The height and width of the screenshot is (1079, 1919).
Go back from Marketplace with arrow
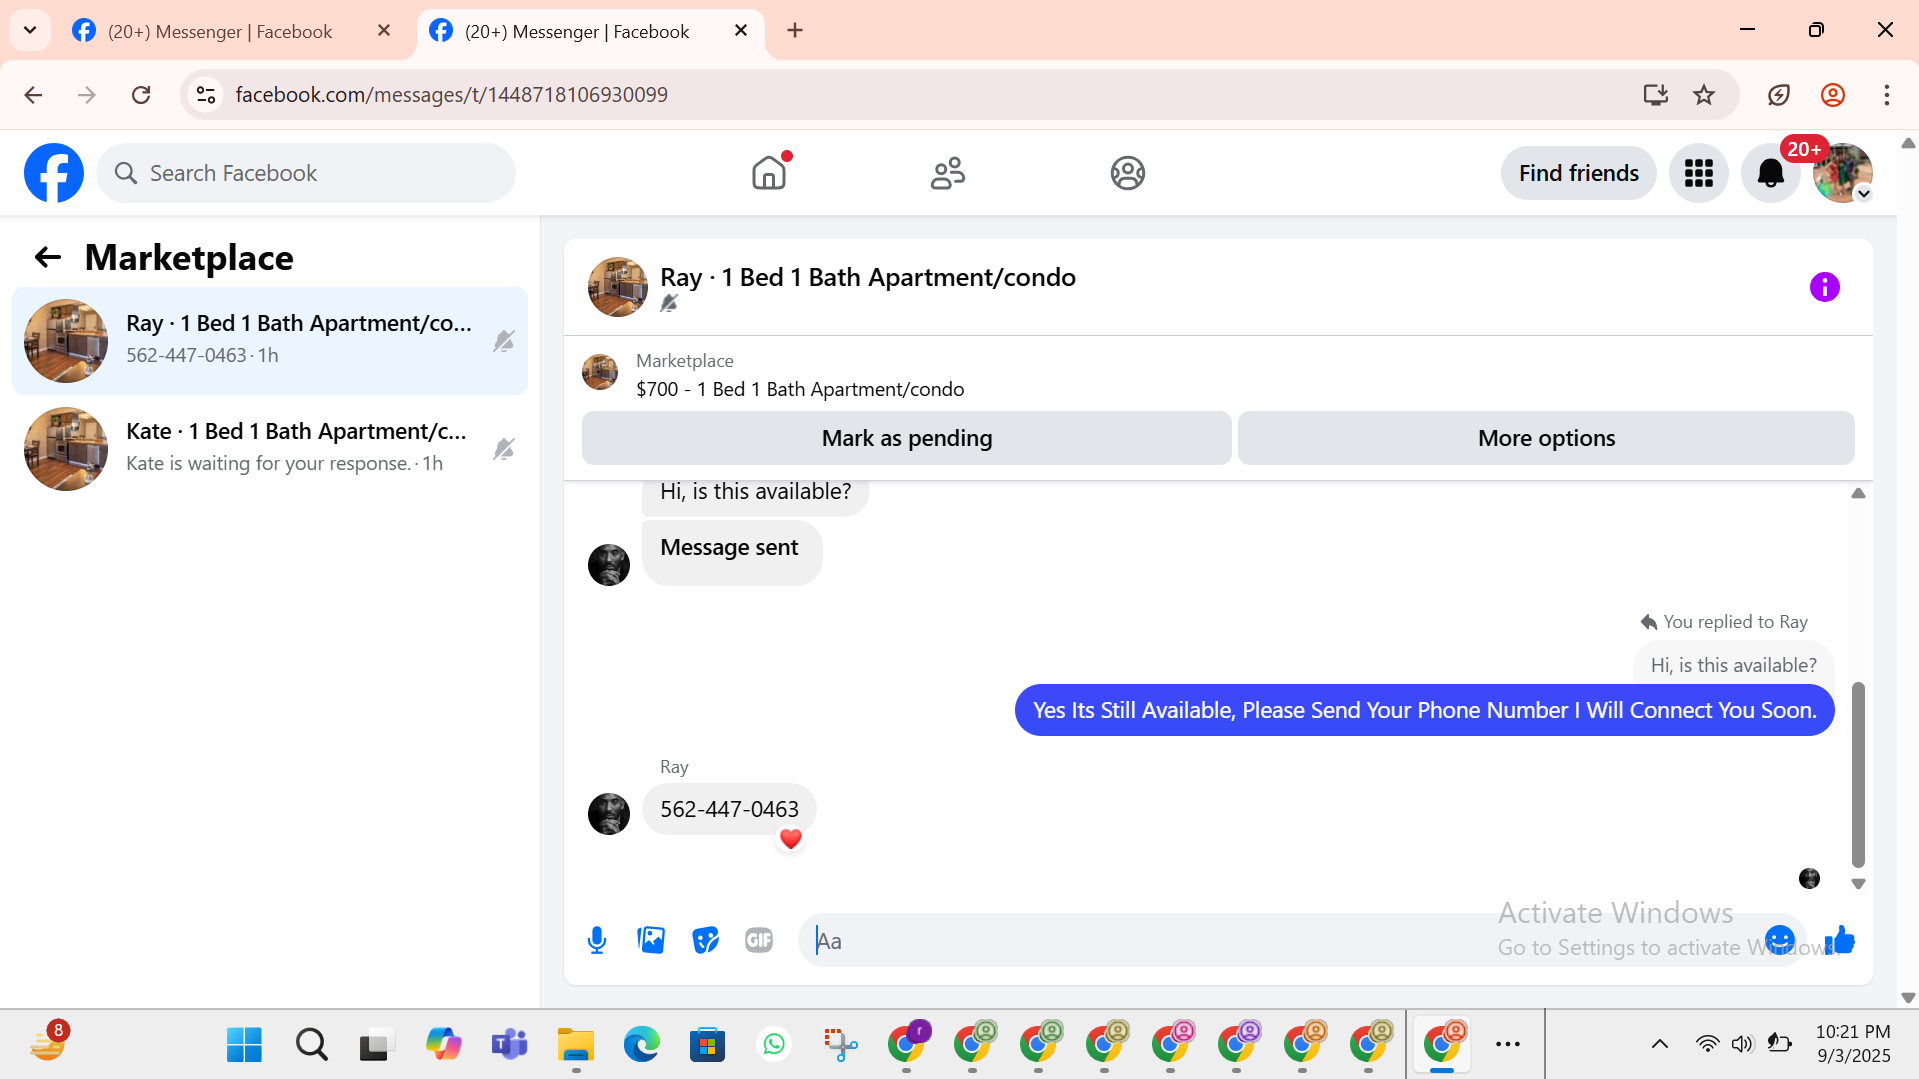pos(48,258)
